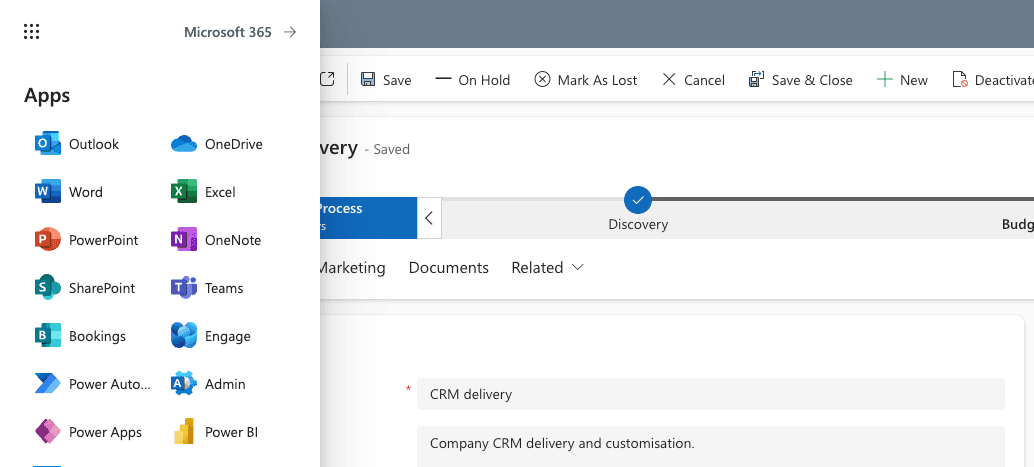The height and width of the screenshot is (467, 1034).
Task: Select the Discovery stage circle
Action: coord(638,200)
